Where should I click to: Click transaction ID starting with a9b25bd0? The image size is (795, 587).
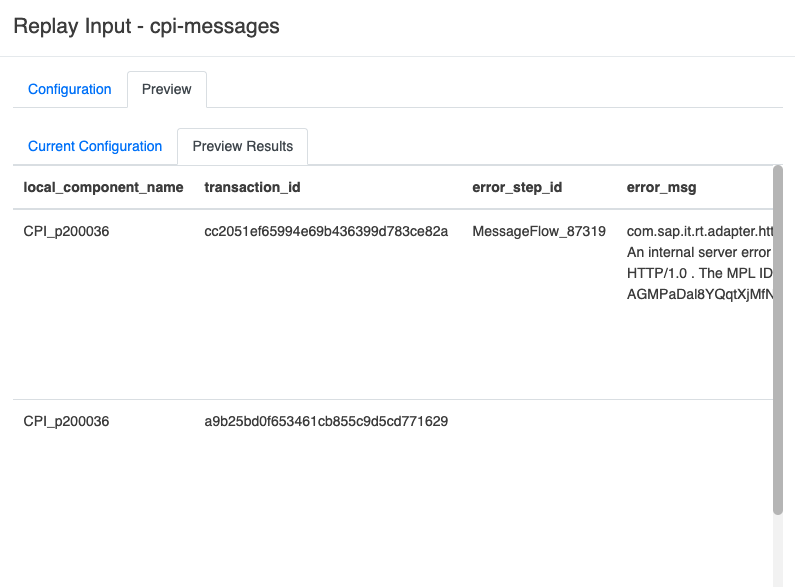click(x=326, y=421)
